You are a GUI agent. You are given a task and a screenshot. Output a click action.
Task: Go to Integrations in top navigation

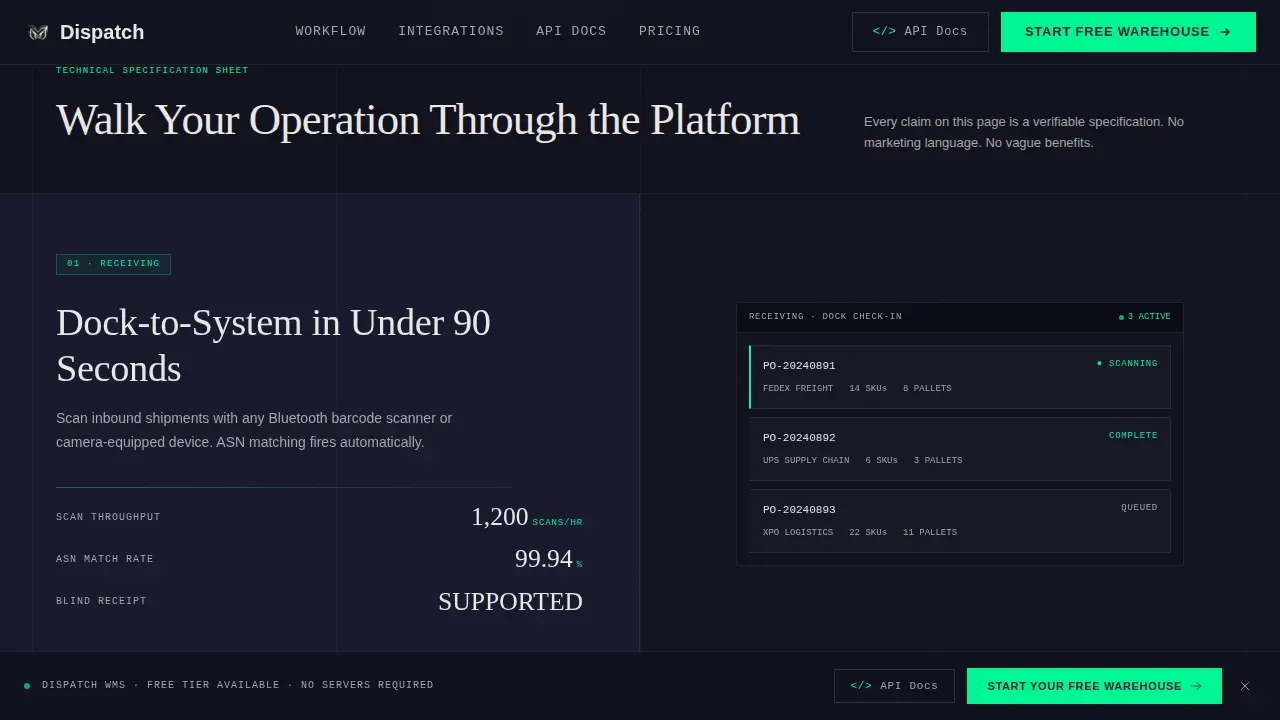(451, 31)
